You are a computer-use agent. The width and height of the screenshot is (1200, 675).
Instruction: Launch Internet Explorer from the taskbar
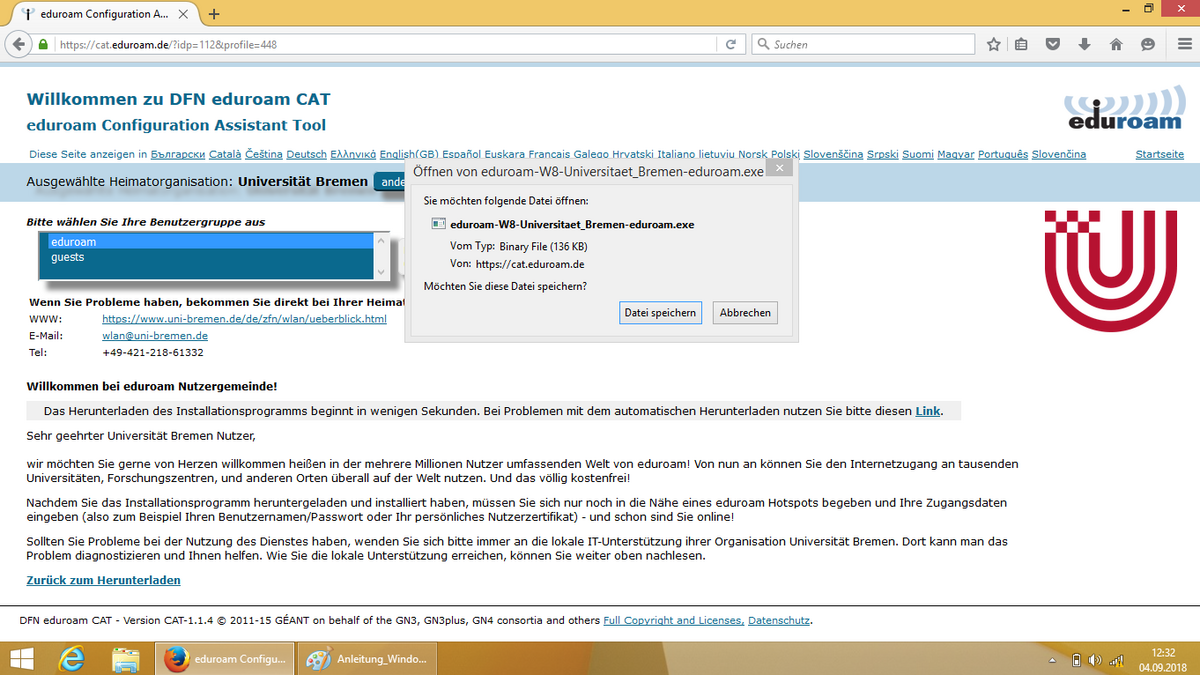point(72,659)
